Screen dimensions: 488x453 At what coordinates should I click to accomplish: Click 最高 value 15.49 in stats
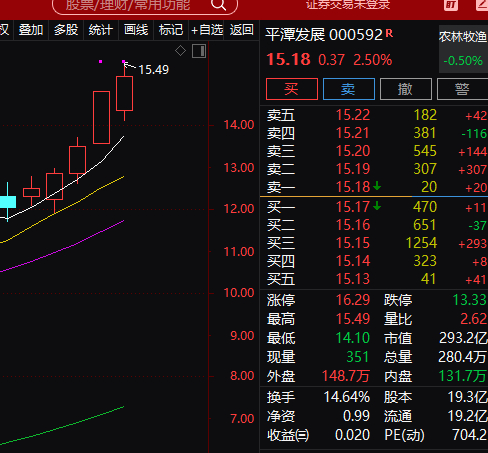coord(353,319)
